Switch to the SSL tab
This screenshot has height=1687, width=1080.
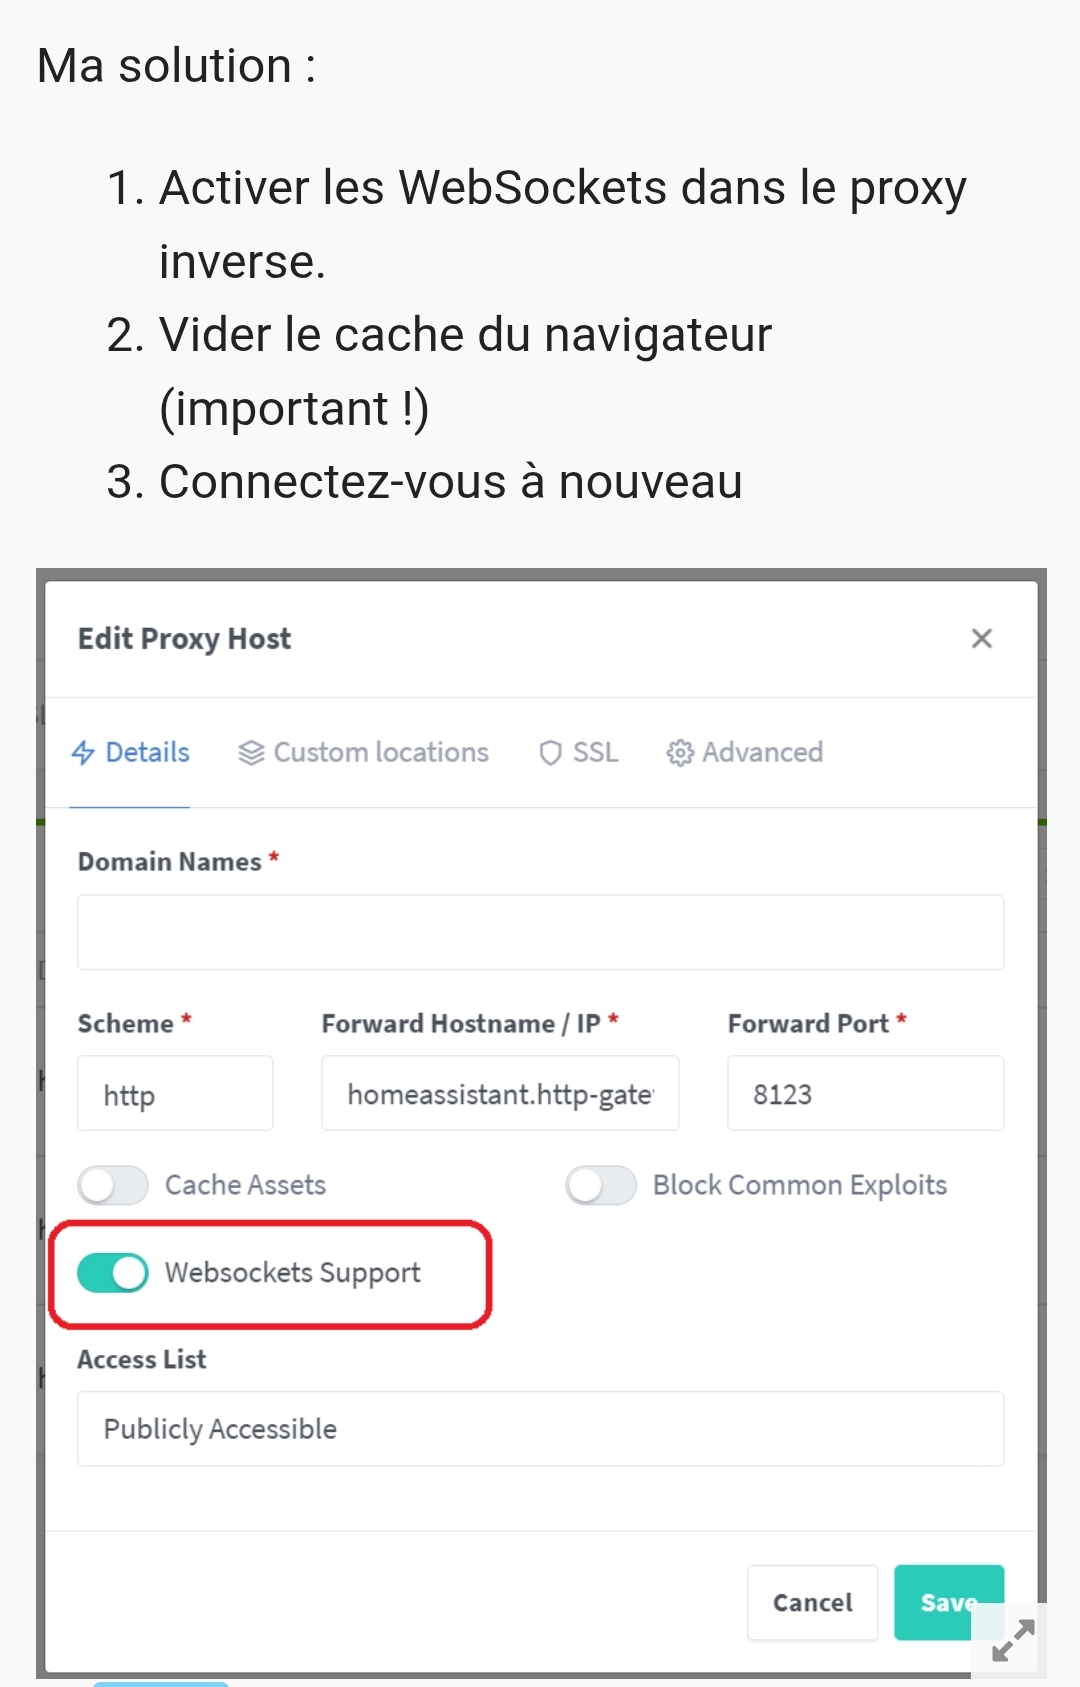tap(579, 752)
